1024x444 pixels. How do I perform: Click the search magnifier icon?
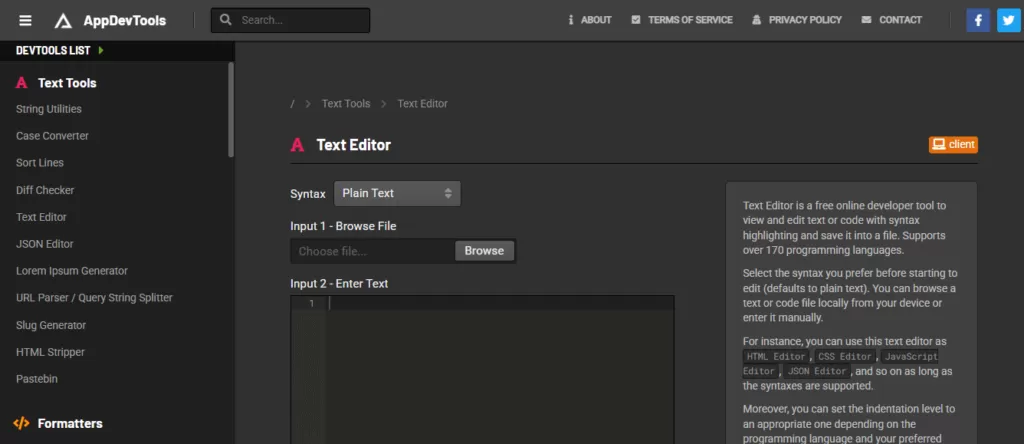(226, 20)
